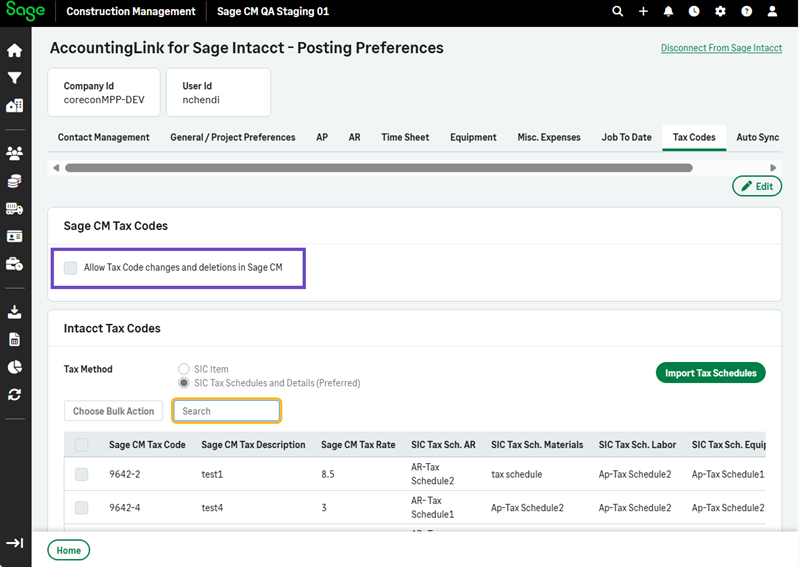Click the plus add icon in top bar
Screen dimensions: 800x567
pos(643,11)
